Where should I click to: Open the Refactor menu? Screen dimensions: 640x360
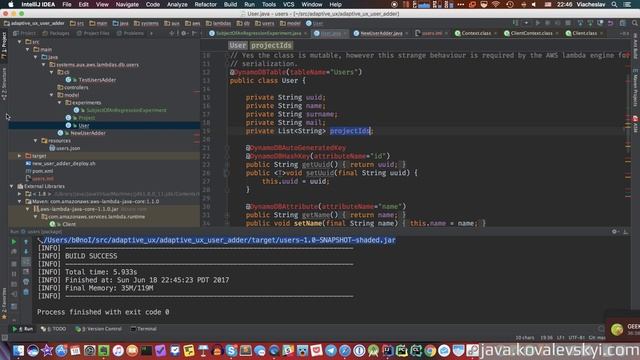point(205,4)
